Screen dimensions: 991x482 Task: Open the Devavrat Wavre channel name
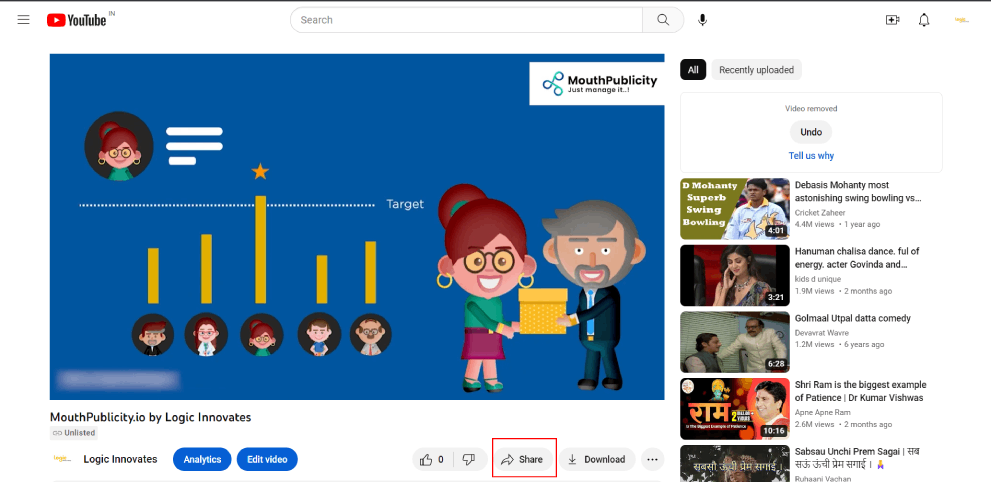(x=822, y=333)
